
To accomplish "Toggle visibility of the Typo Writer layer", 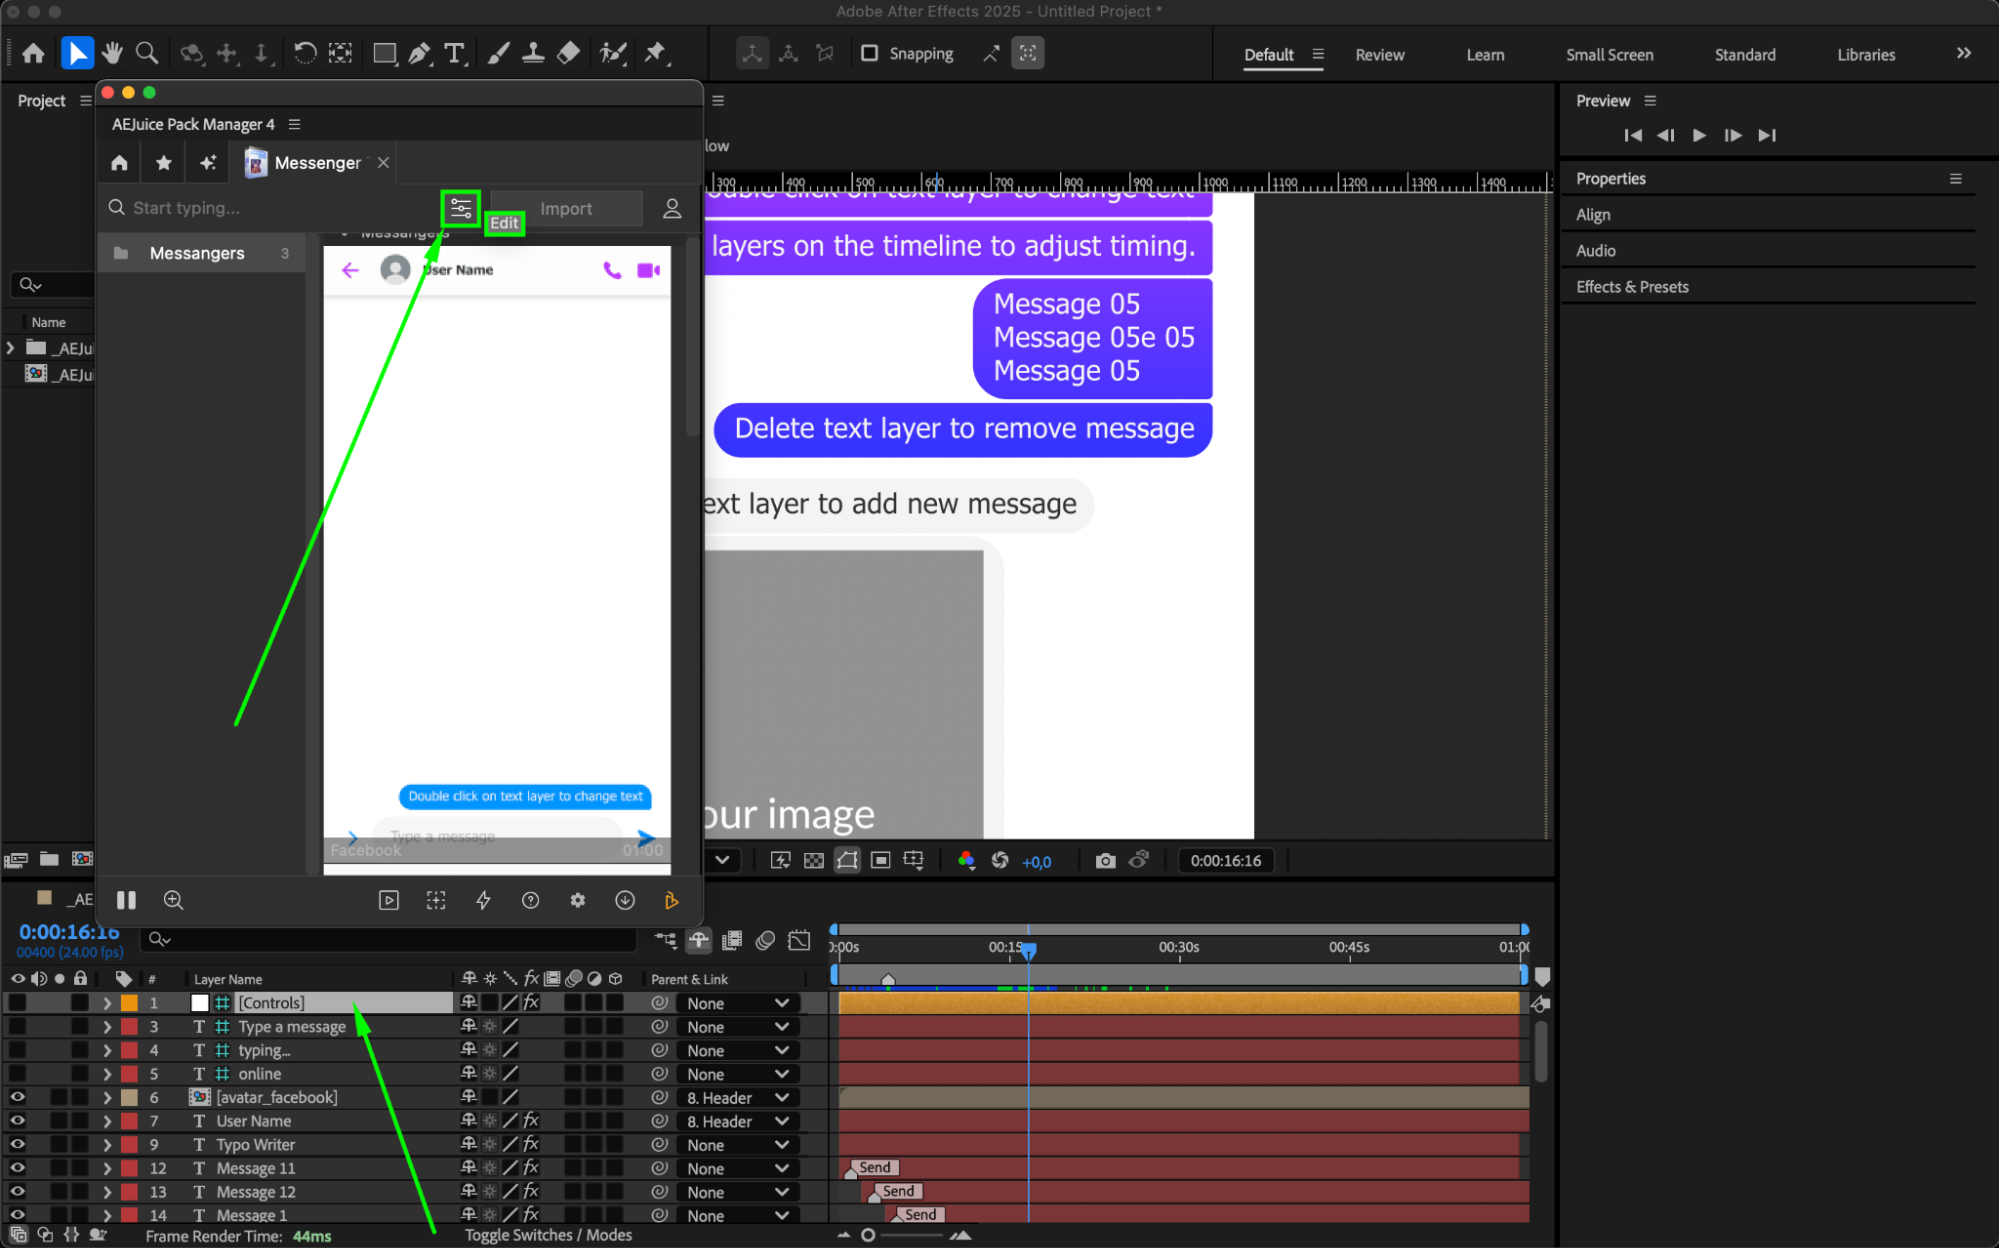I will click(x=17, y=1145).
